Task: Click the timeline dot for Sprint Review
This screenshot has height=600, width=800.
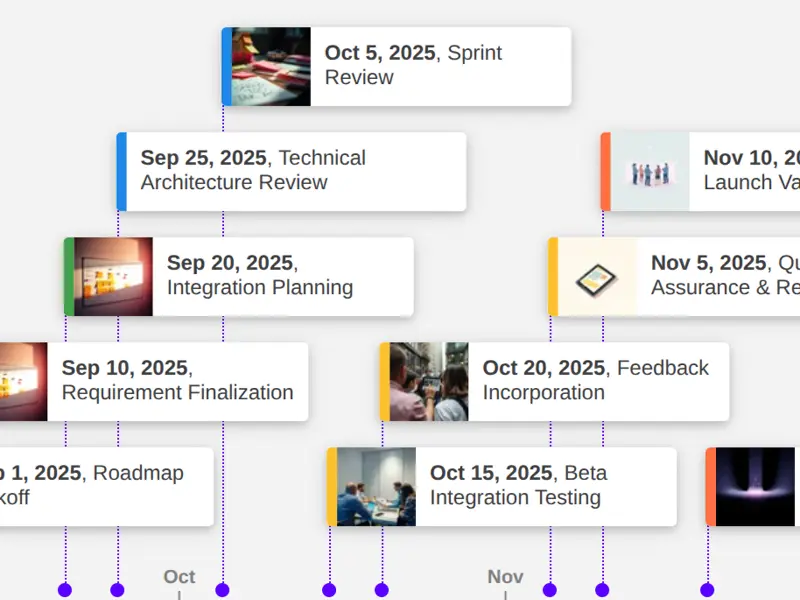Action: [223, 590]
